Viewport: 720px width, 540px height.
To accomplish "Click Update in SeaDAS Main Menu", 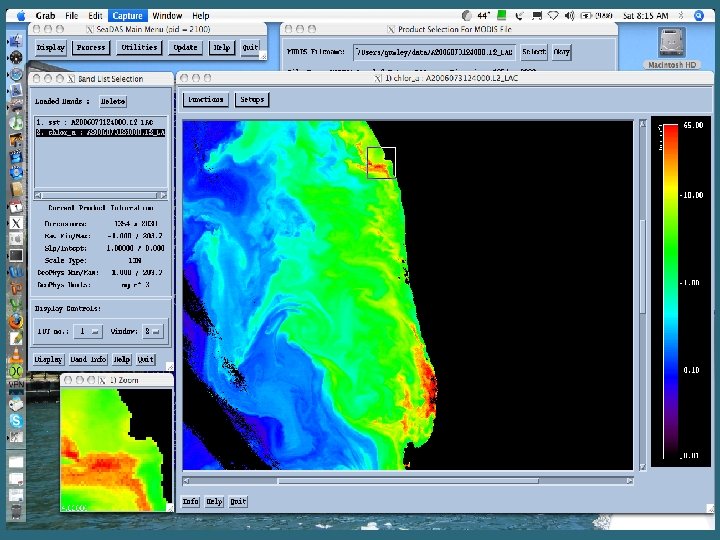I will coord(185,47).
